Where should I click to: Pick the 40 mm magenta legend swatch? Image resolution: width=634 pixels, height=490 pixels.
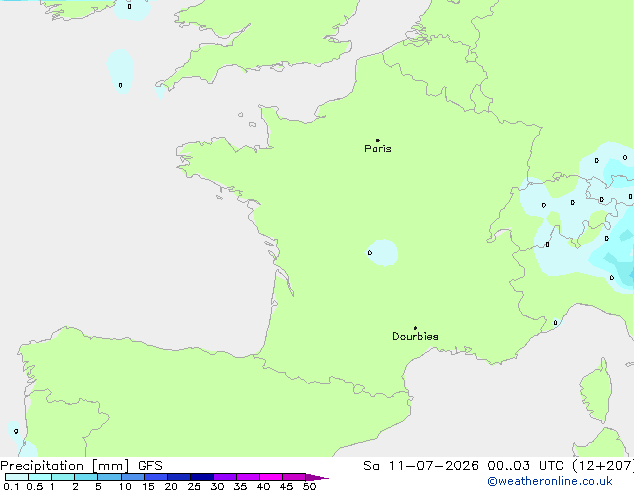(x=271, y=477)
